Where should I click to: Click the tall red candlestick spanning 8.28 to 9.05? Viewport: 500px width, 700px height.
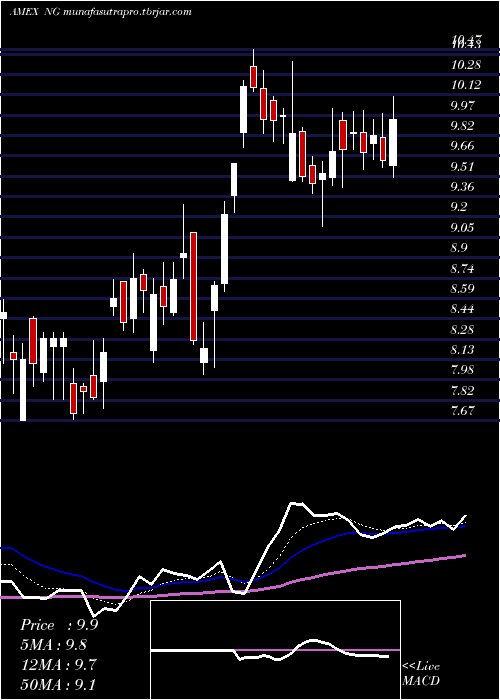click(193, 287)
